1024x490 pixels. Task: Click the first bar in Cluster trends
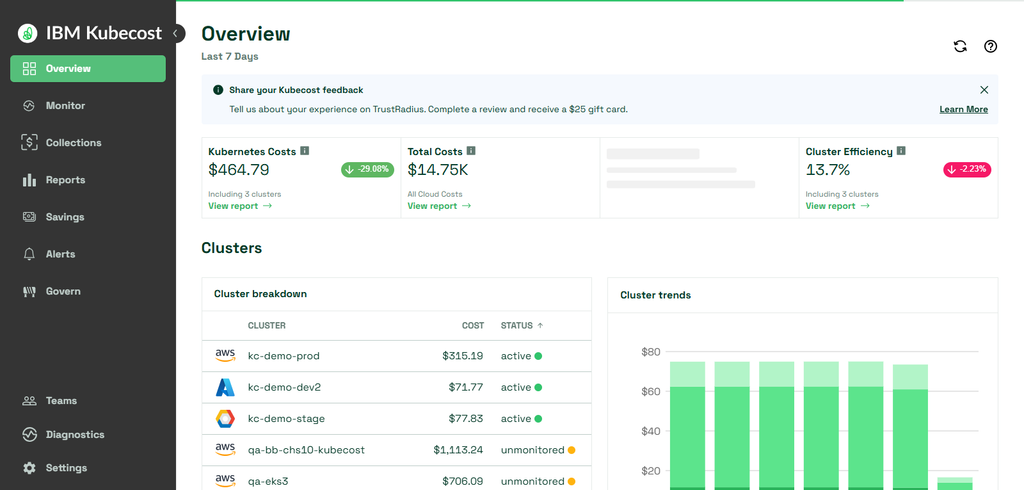[688, 425]
